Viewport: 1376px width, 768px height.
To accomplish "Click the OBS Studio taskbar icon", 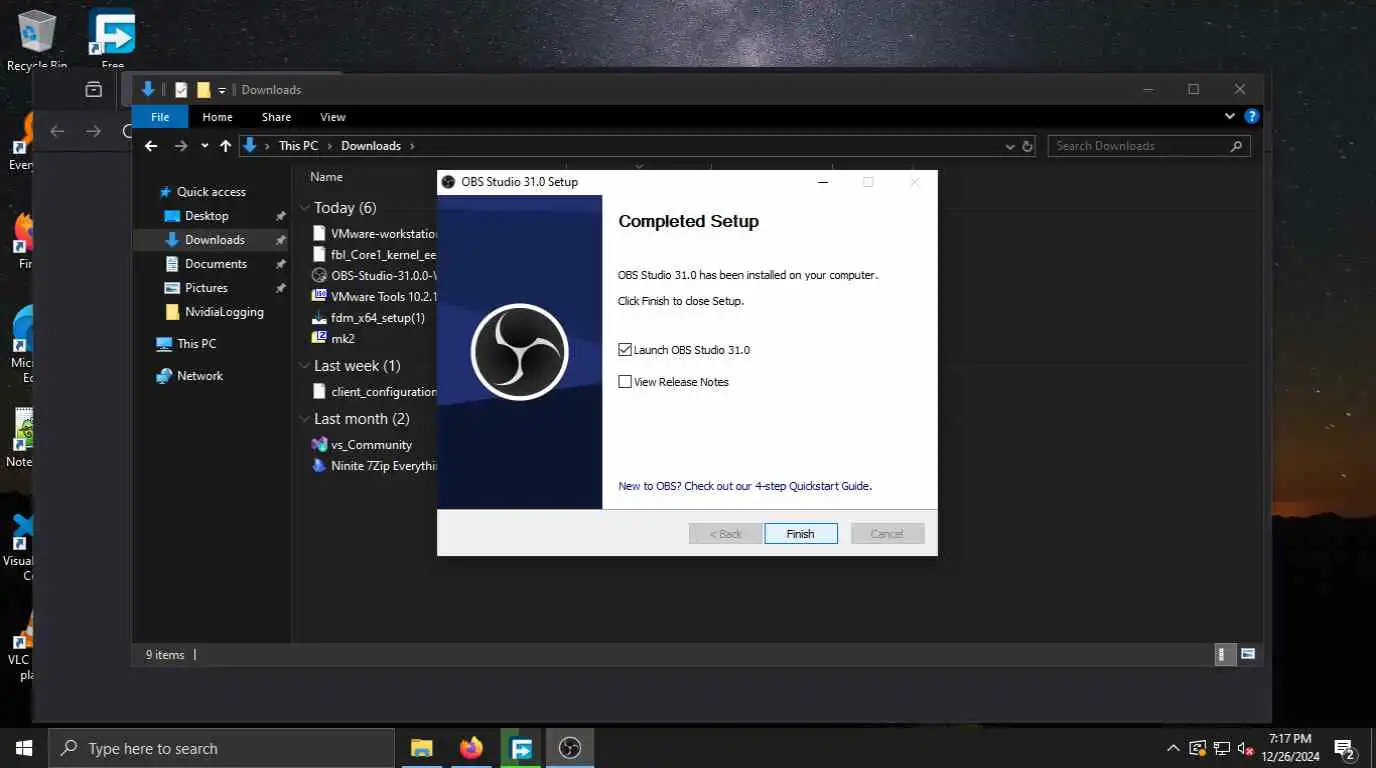I will point(570,748).
